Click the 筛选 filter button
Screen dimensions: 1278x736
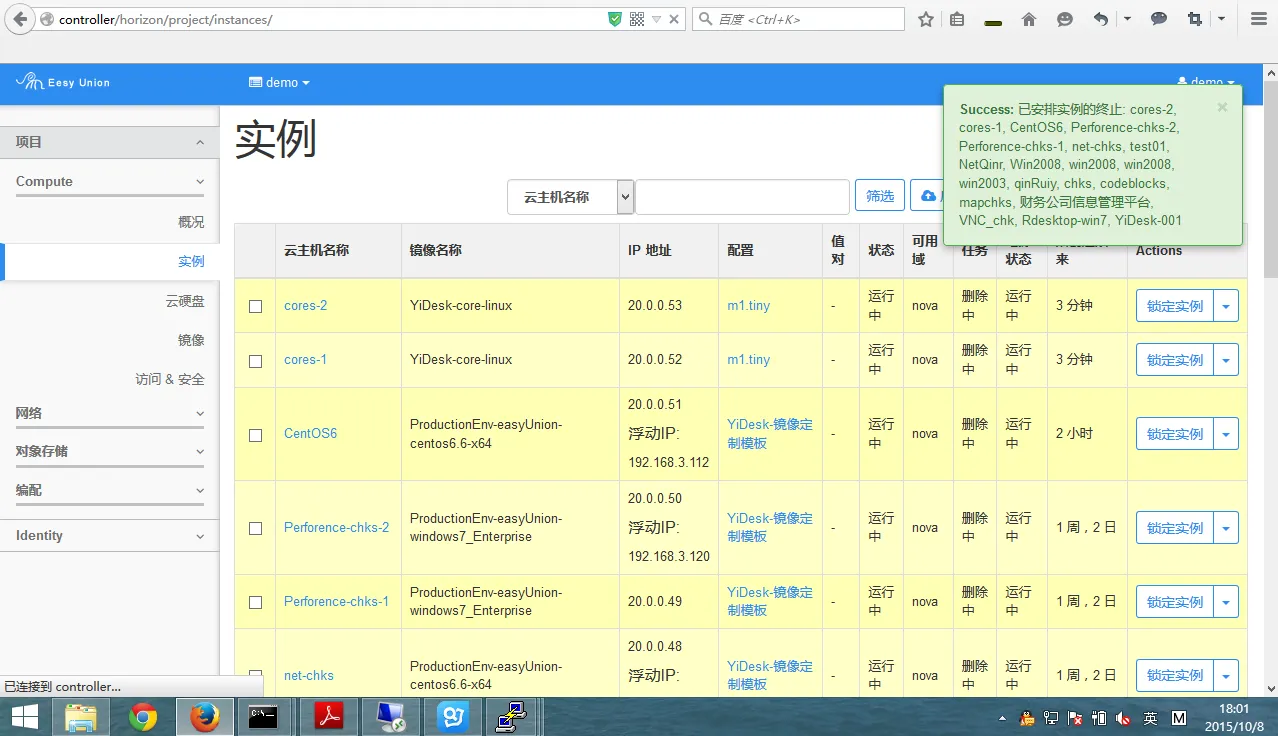click(880, 196)
